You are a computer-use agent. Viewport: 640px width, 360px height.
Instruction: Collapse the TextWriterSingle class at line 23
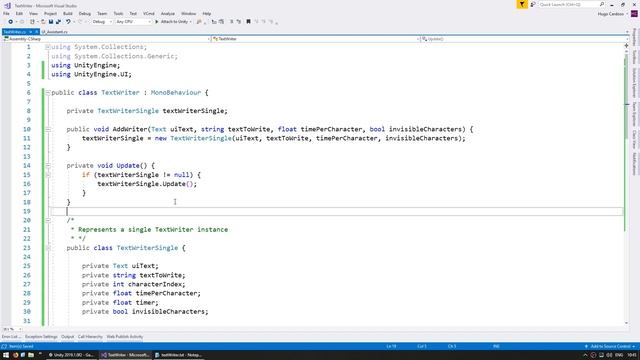[x=48, y=248]
